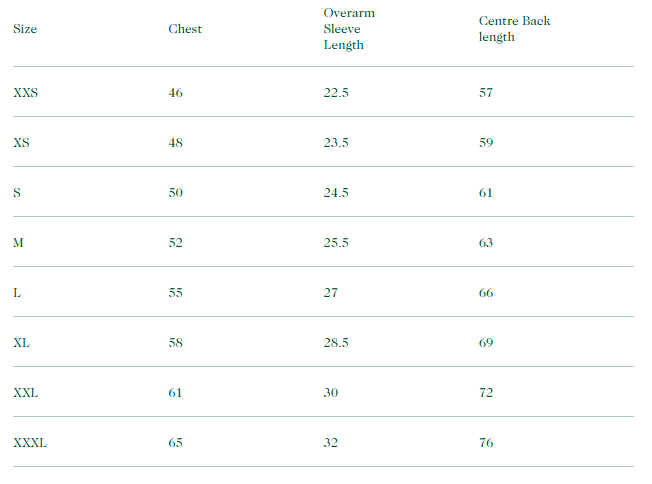Click the XXS size row label
Screen dimensions: 652x484
[x=26, y=93]
